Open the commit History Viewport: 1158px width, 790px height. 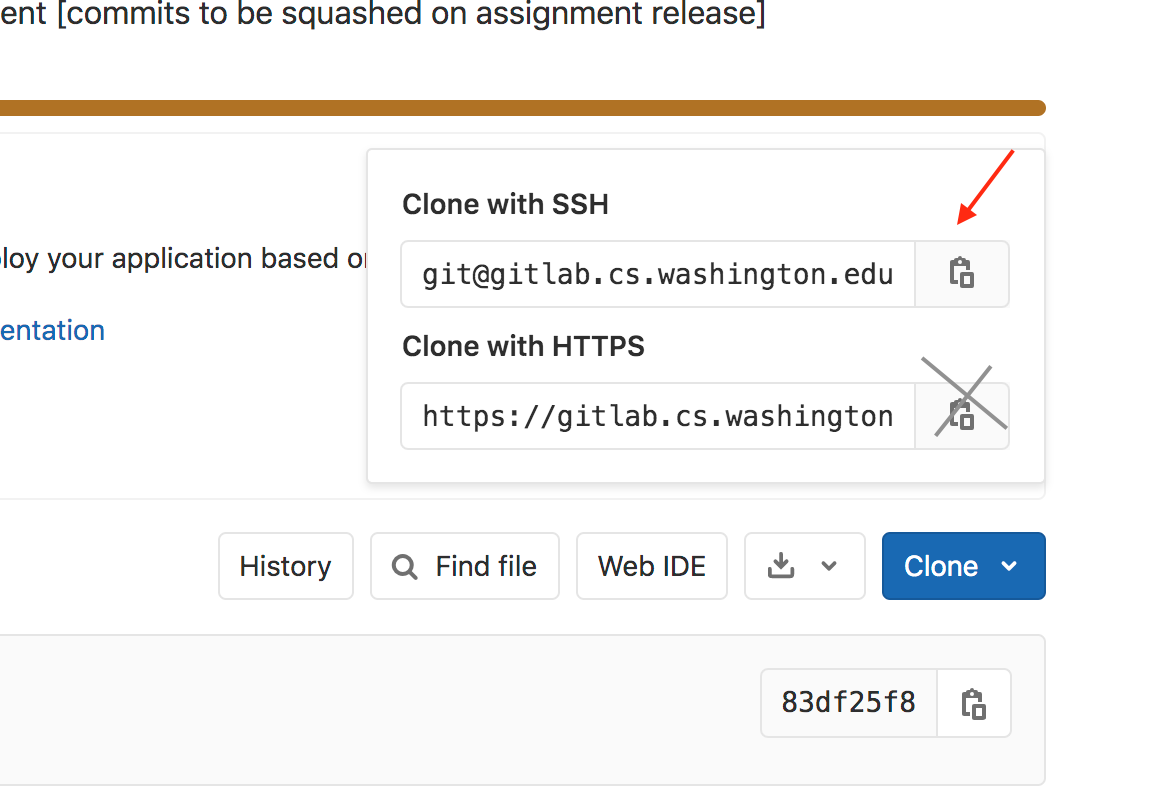[285, 566]
